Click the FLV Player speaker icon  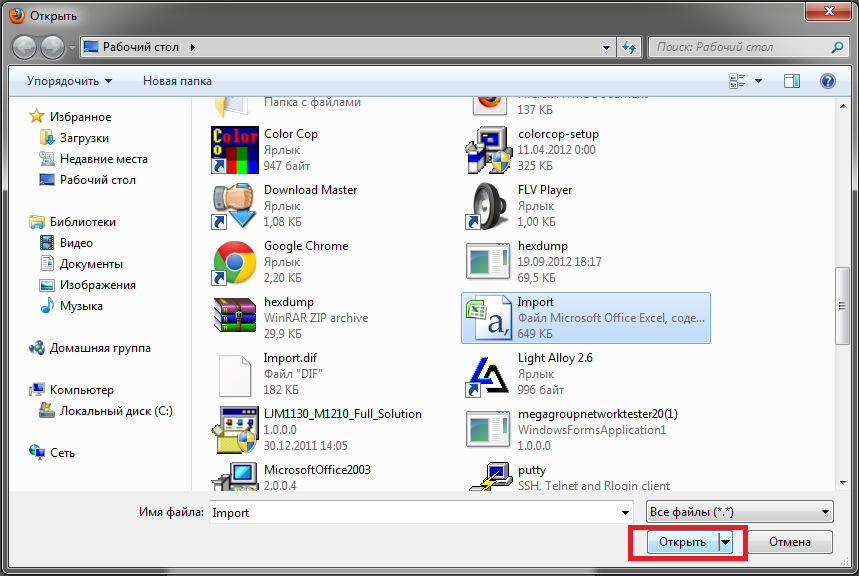pyautogui.click(x=489, y=205)
